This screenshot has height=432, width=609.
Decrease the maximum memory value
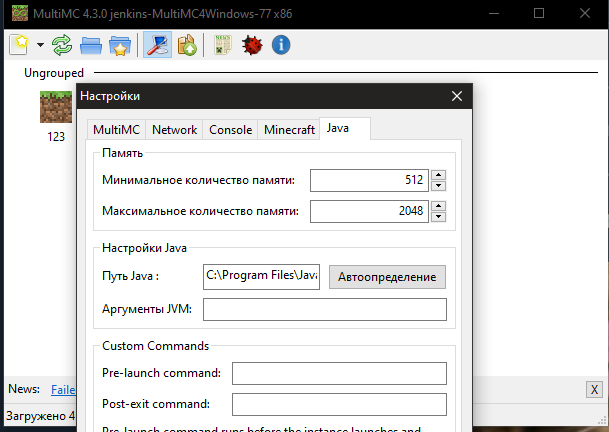coord(438,217)
